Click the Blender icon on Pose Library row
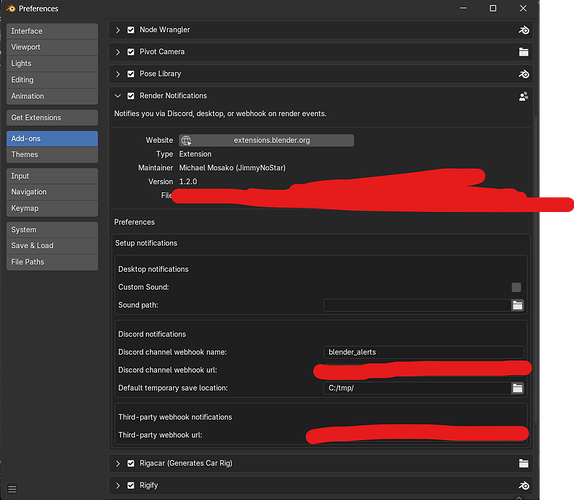The height and width of the screenshot is (500, 574). click(523, 74)
